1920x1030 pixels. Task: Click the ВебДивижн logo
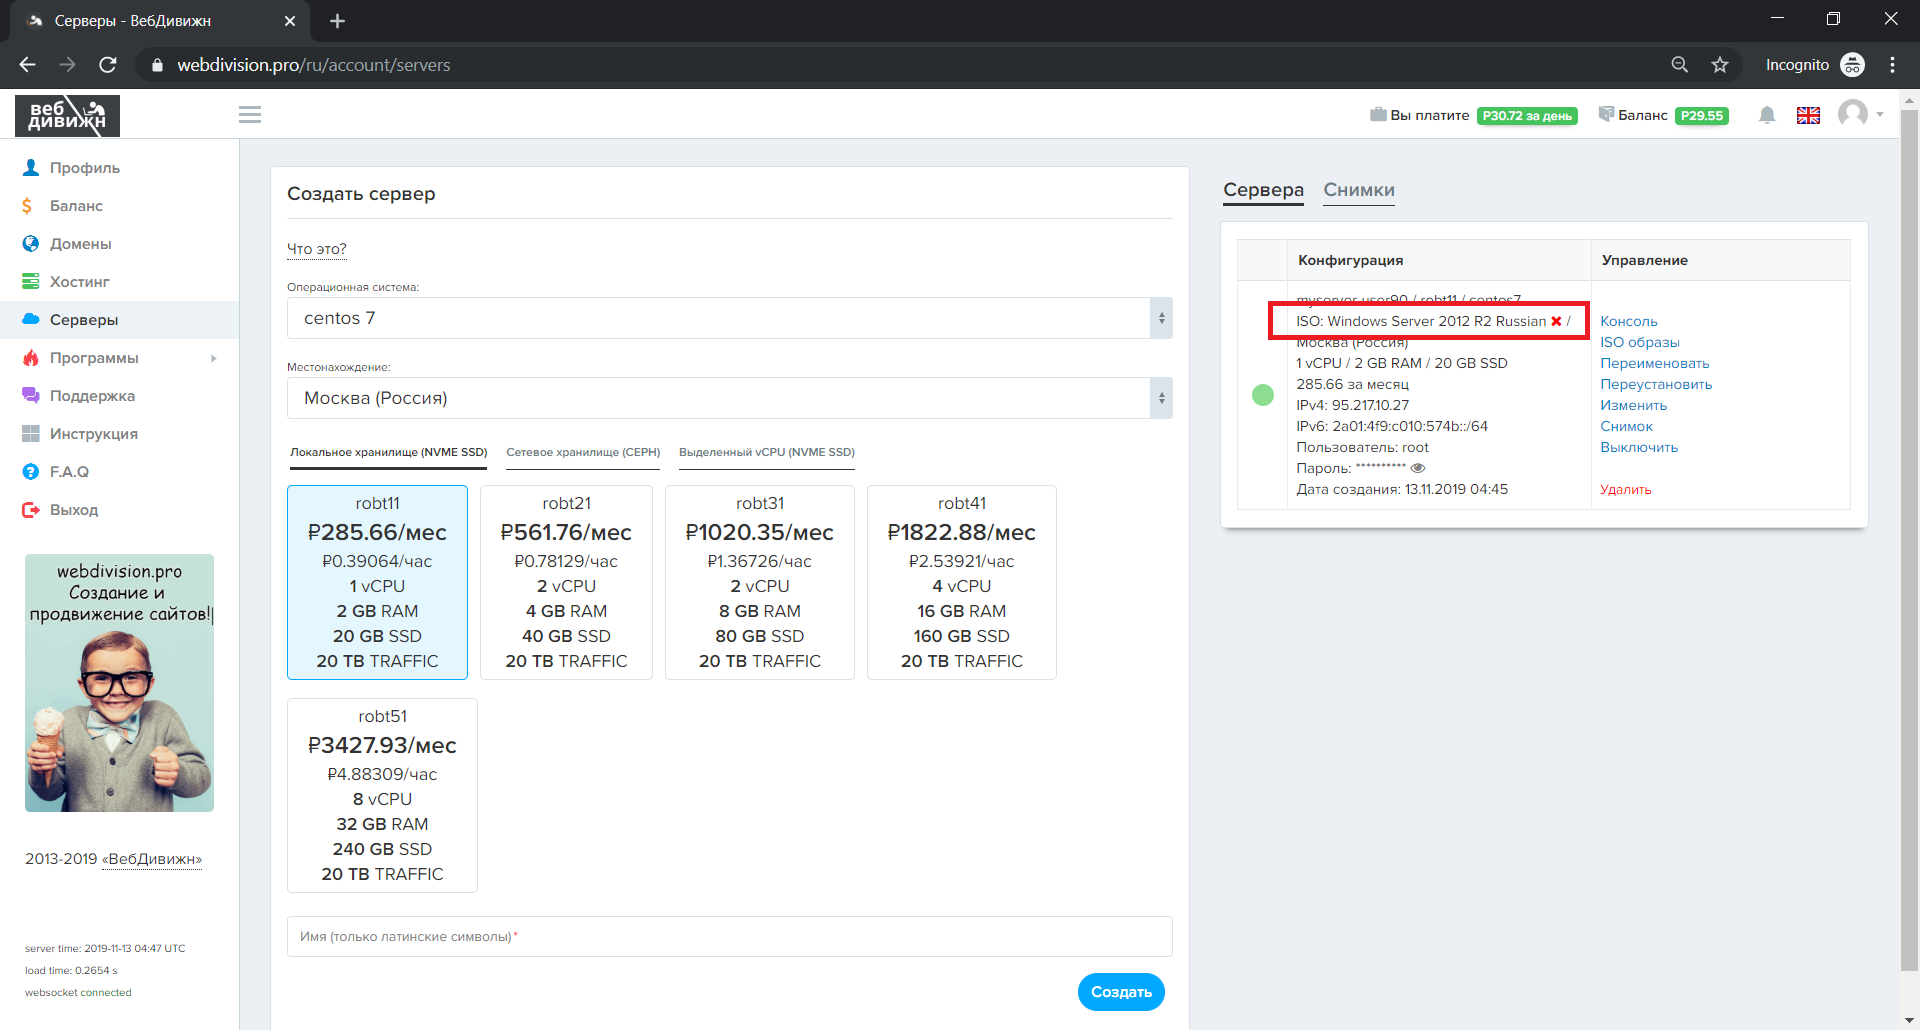(67, 116)
